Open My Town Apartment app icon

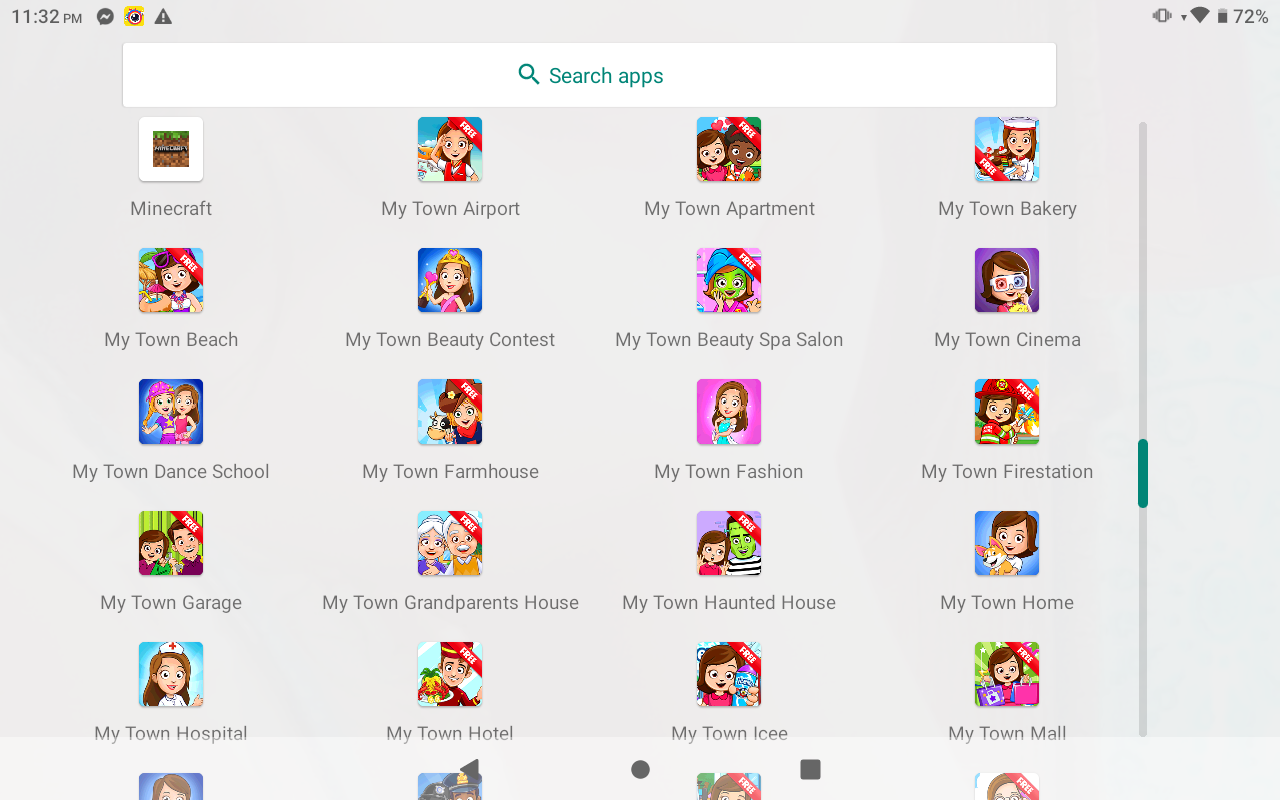[x=729, y=149]
